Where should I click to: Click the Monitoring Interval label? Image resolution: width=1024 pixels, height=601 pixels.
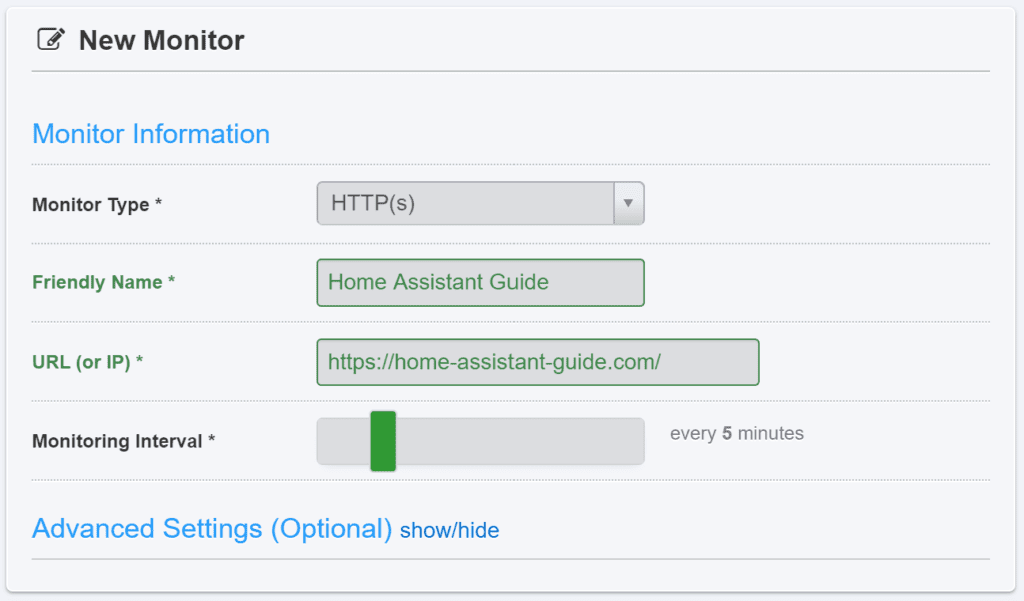123,441
